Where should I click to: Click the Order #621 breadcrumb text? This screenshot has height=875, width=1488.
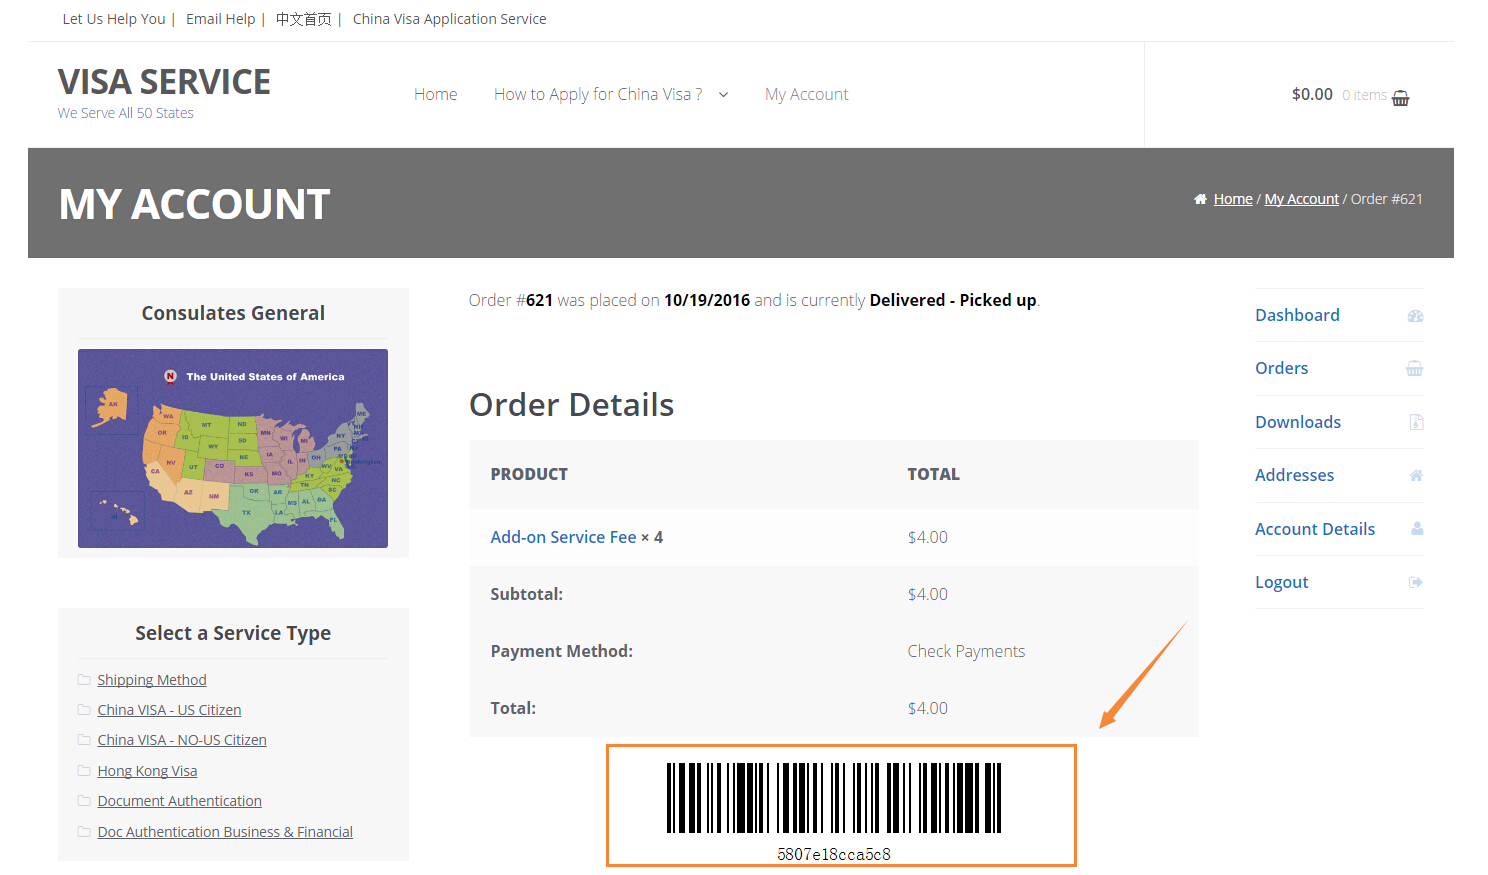1386,199
